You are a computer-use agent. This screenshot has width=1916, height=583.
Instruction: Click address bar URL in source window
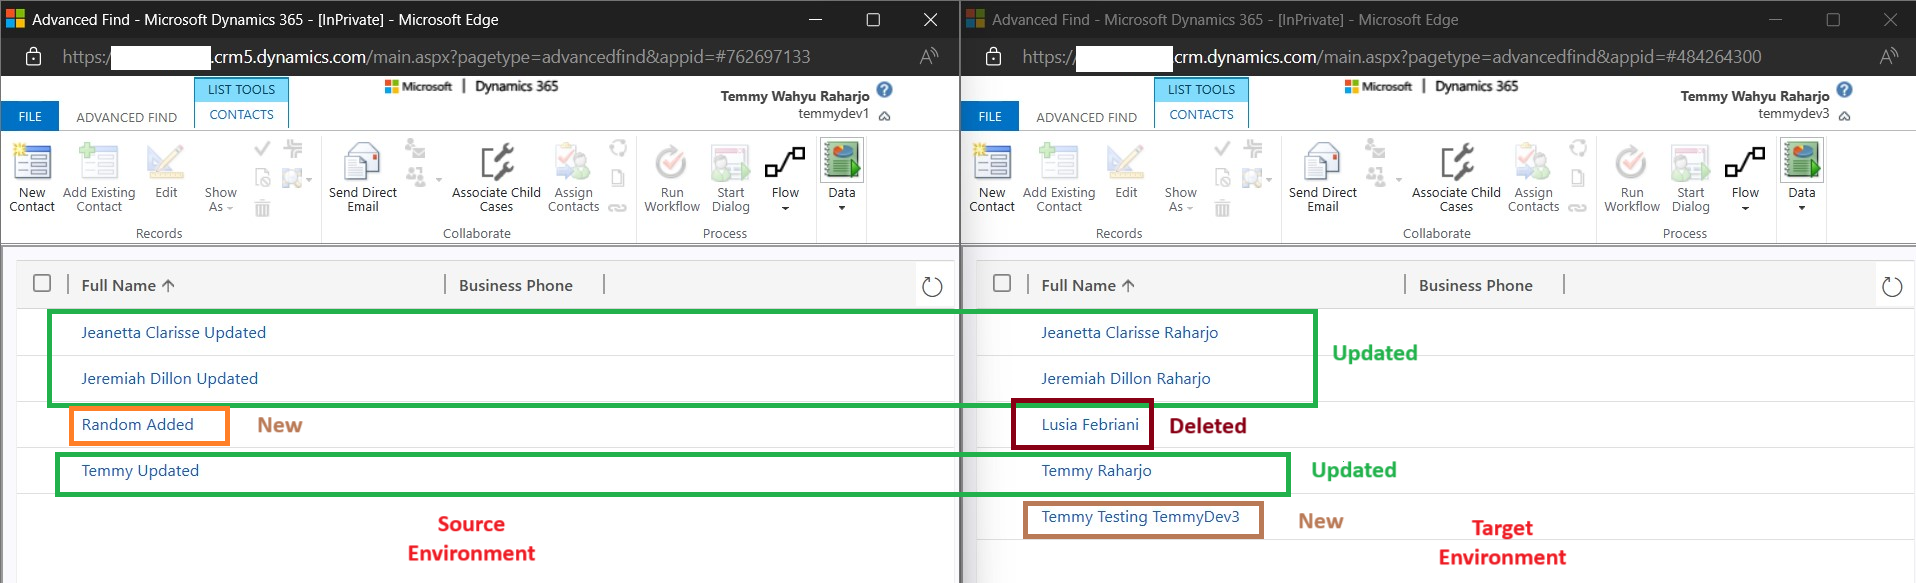[436, 57]
